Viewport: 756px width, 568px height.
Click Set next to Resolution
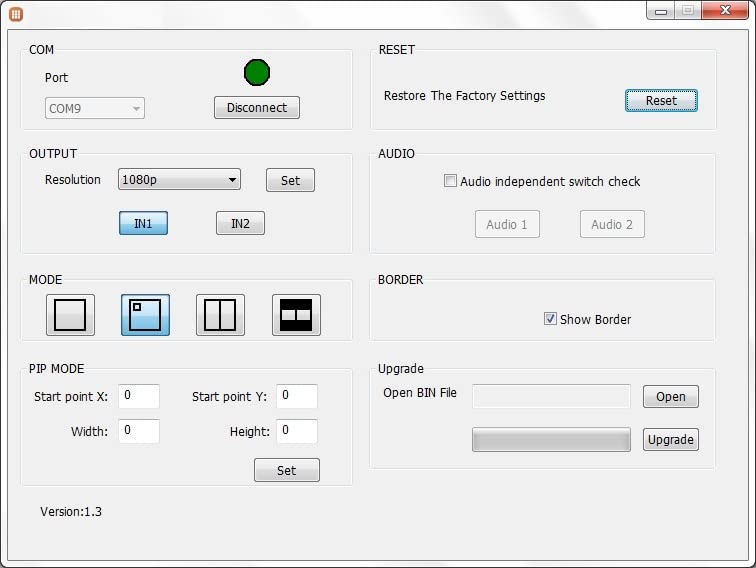tap(290, 180)
